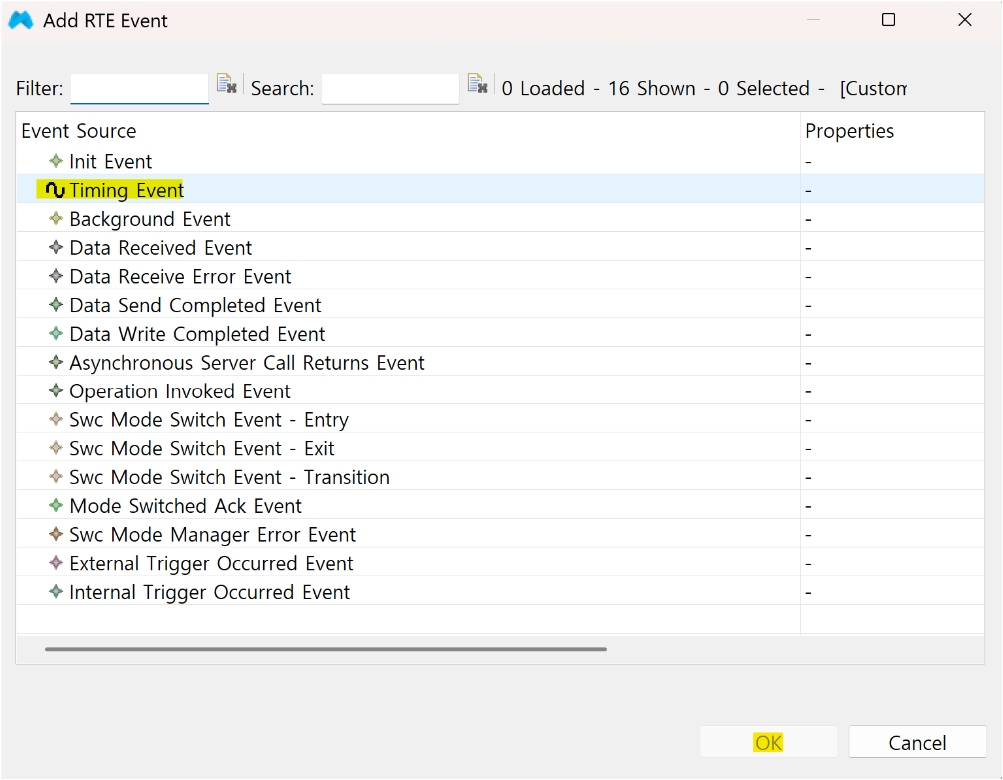The height and width of the screenshot is (780, 1003).
Task: Click the Swc Mode Switch Event - Exit icon
Action: 56,448
